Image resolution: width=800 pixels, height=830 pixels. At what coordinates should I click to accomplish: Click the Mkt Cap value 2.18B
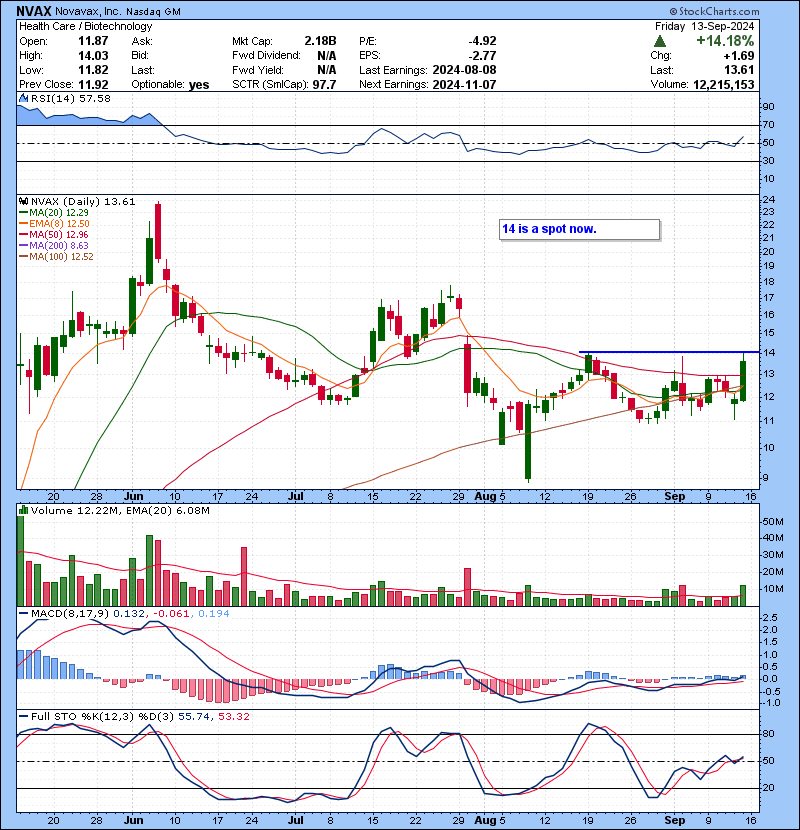point(320,41)
